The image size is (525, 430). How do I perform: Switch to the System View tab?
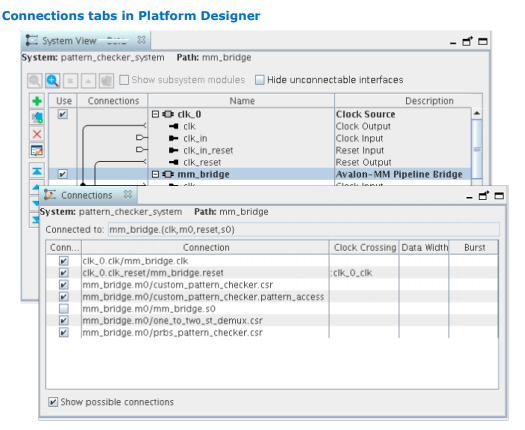[x=86, y=41]
